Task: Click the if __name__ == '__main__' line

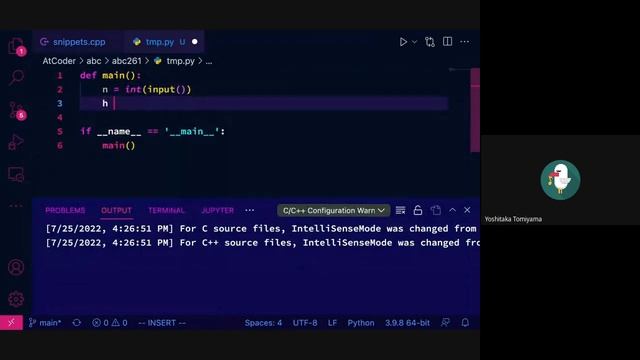Action: coord(153,131)
